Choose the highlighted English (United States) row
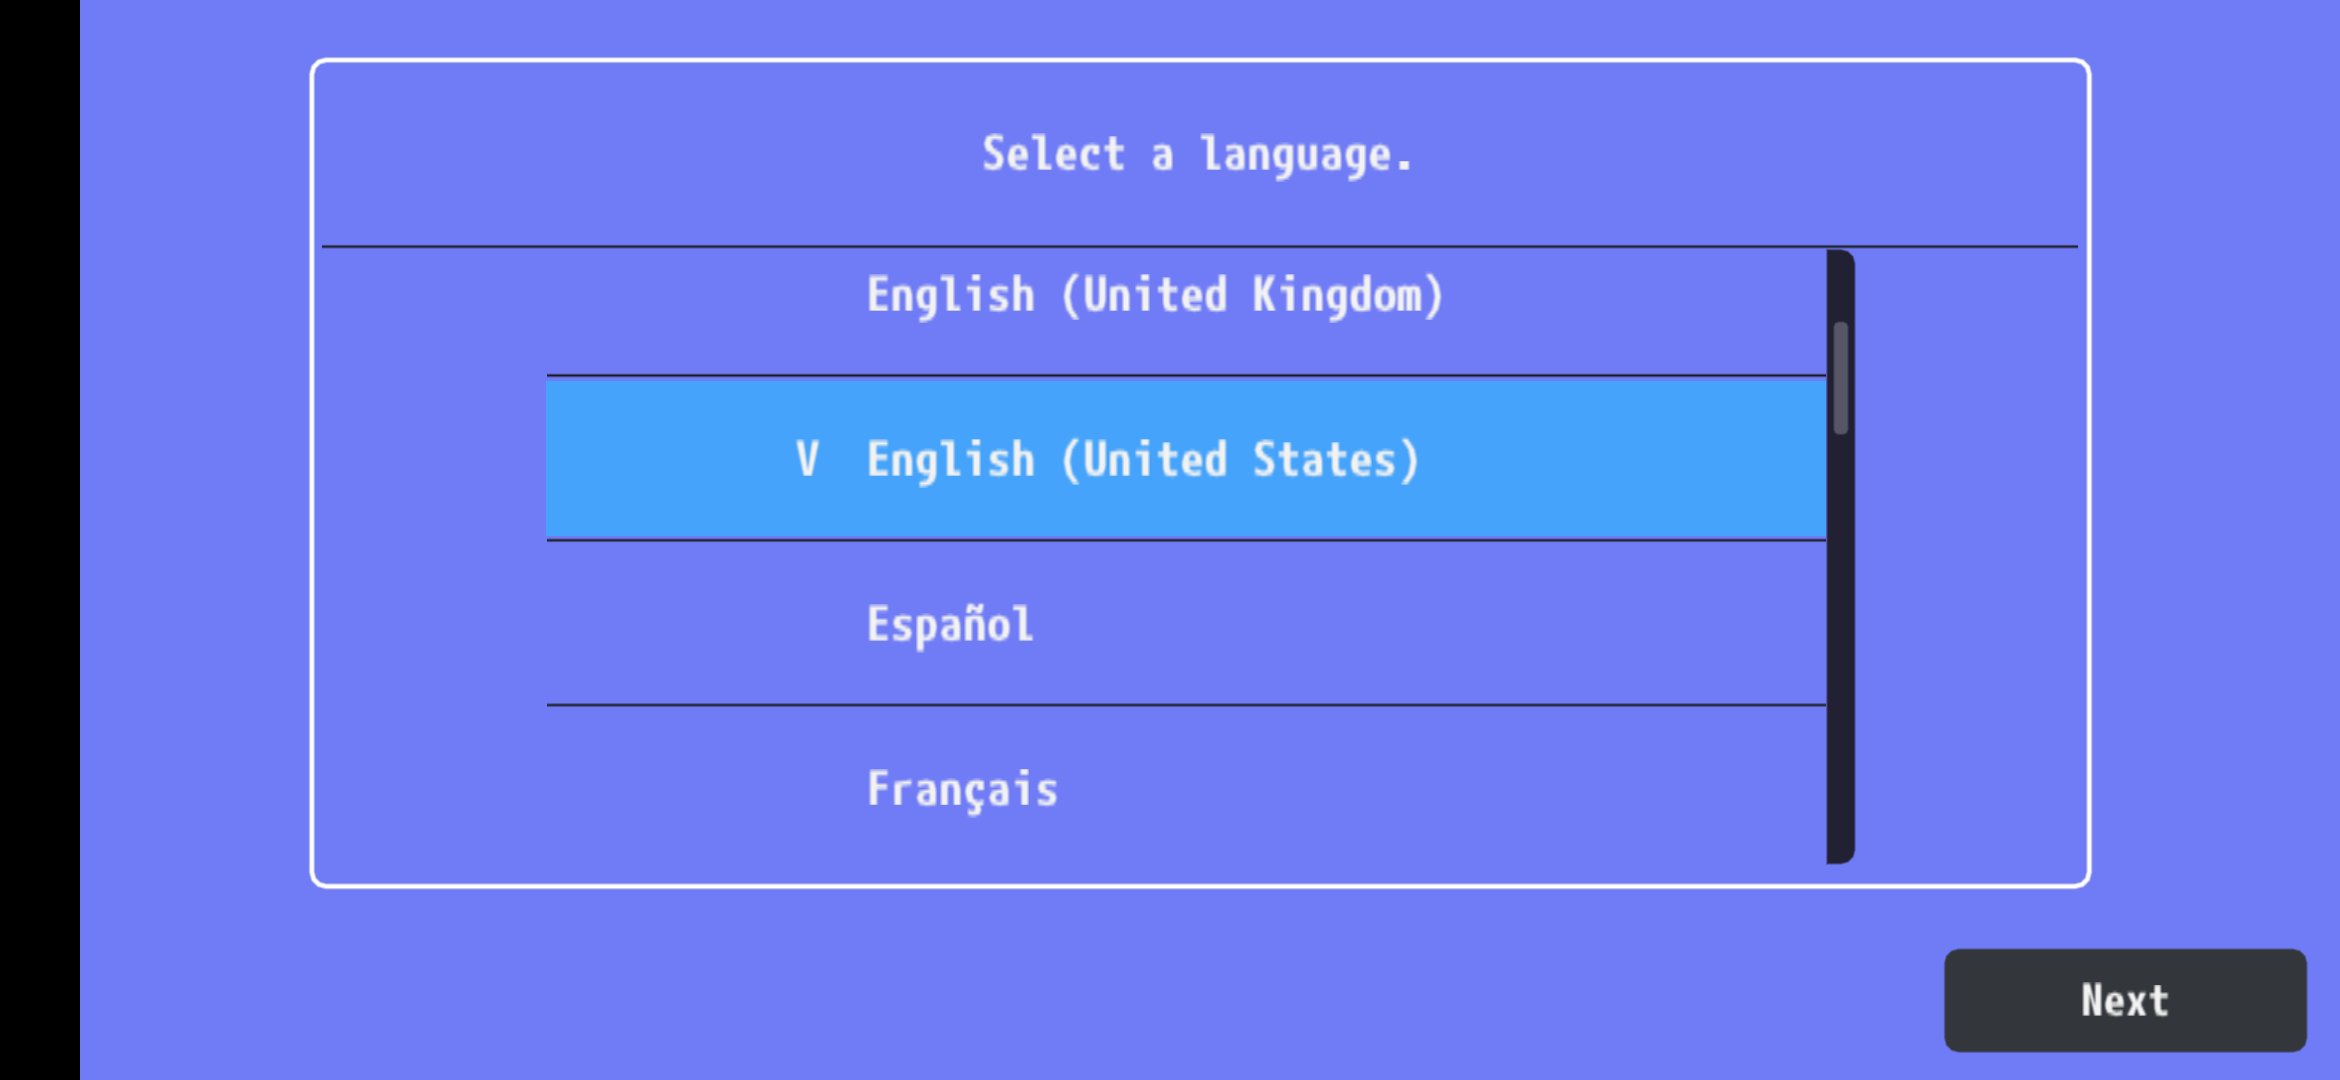The width and height of the screenshot is (2340, 1080). (1185, 459)
